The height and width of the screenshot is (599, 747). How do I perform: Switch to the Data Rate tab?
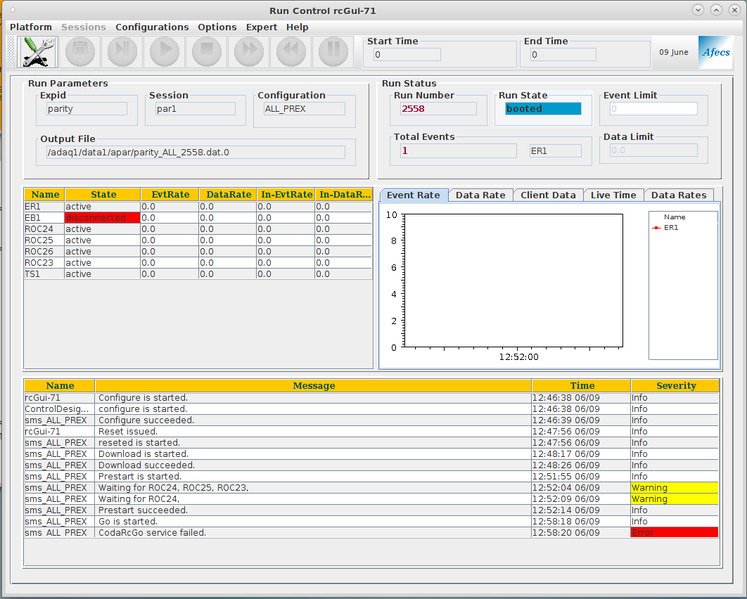pyautogui.click(x=480, y=195)
